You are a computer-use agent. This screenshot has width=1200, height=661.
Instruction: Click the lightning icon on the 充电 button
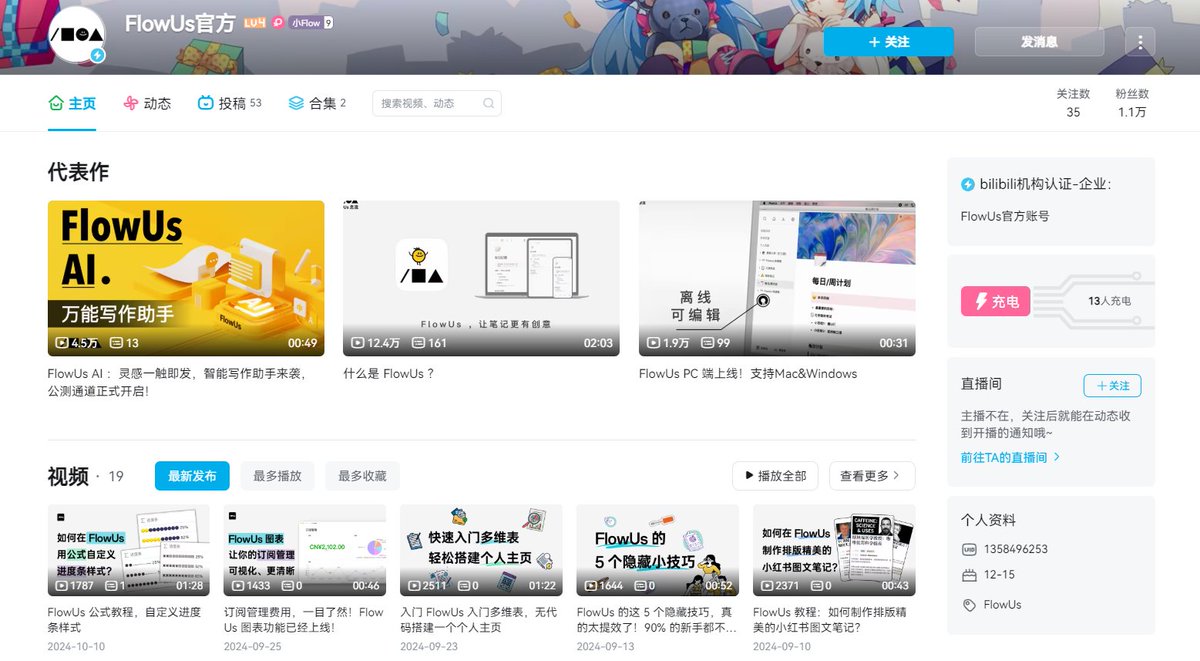pos(979,301)
